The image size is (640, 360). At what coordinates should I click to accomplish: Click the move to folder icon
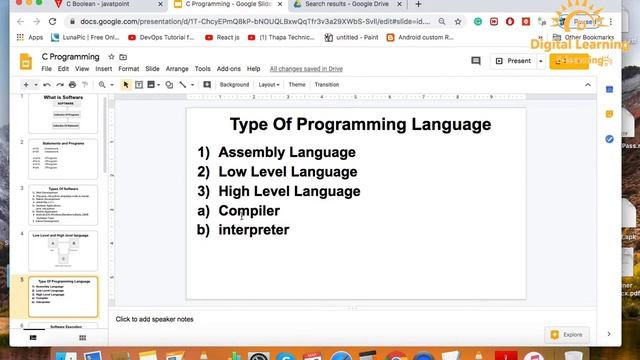click(x=123, y=57)
